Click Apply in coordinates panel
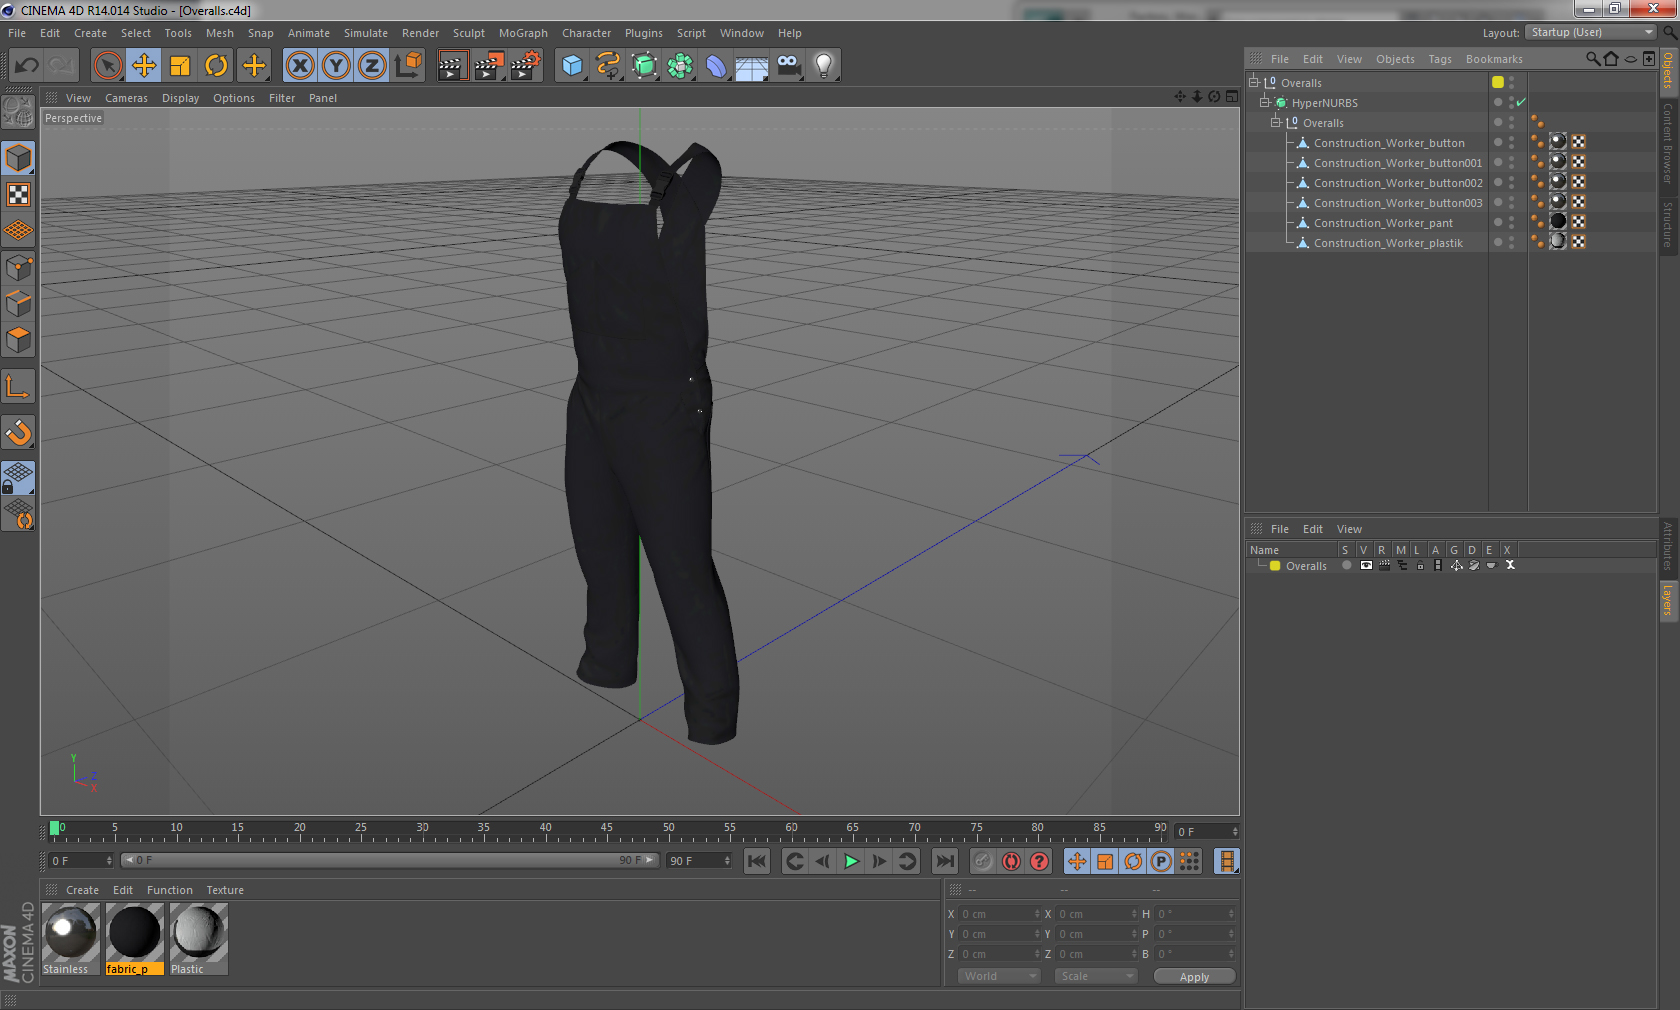Screen dimensions: 1680x1010 click(x=1194, y=977)
